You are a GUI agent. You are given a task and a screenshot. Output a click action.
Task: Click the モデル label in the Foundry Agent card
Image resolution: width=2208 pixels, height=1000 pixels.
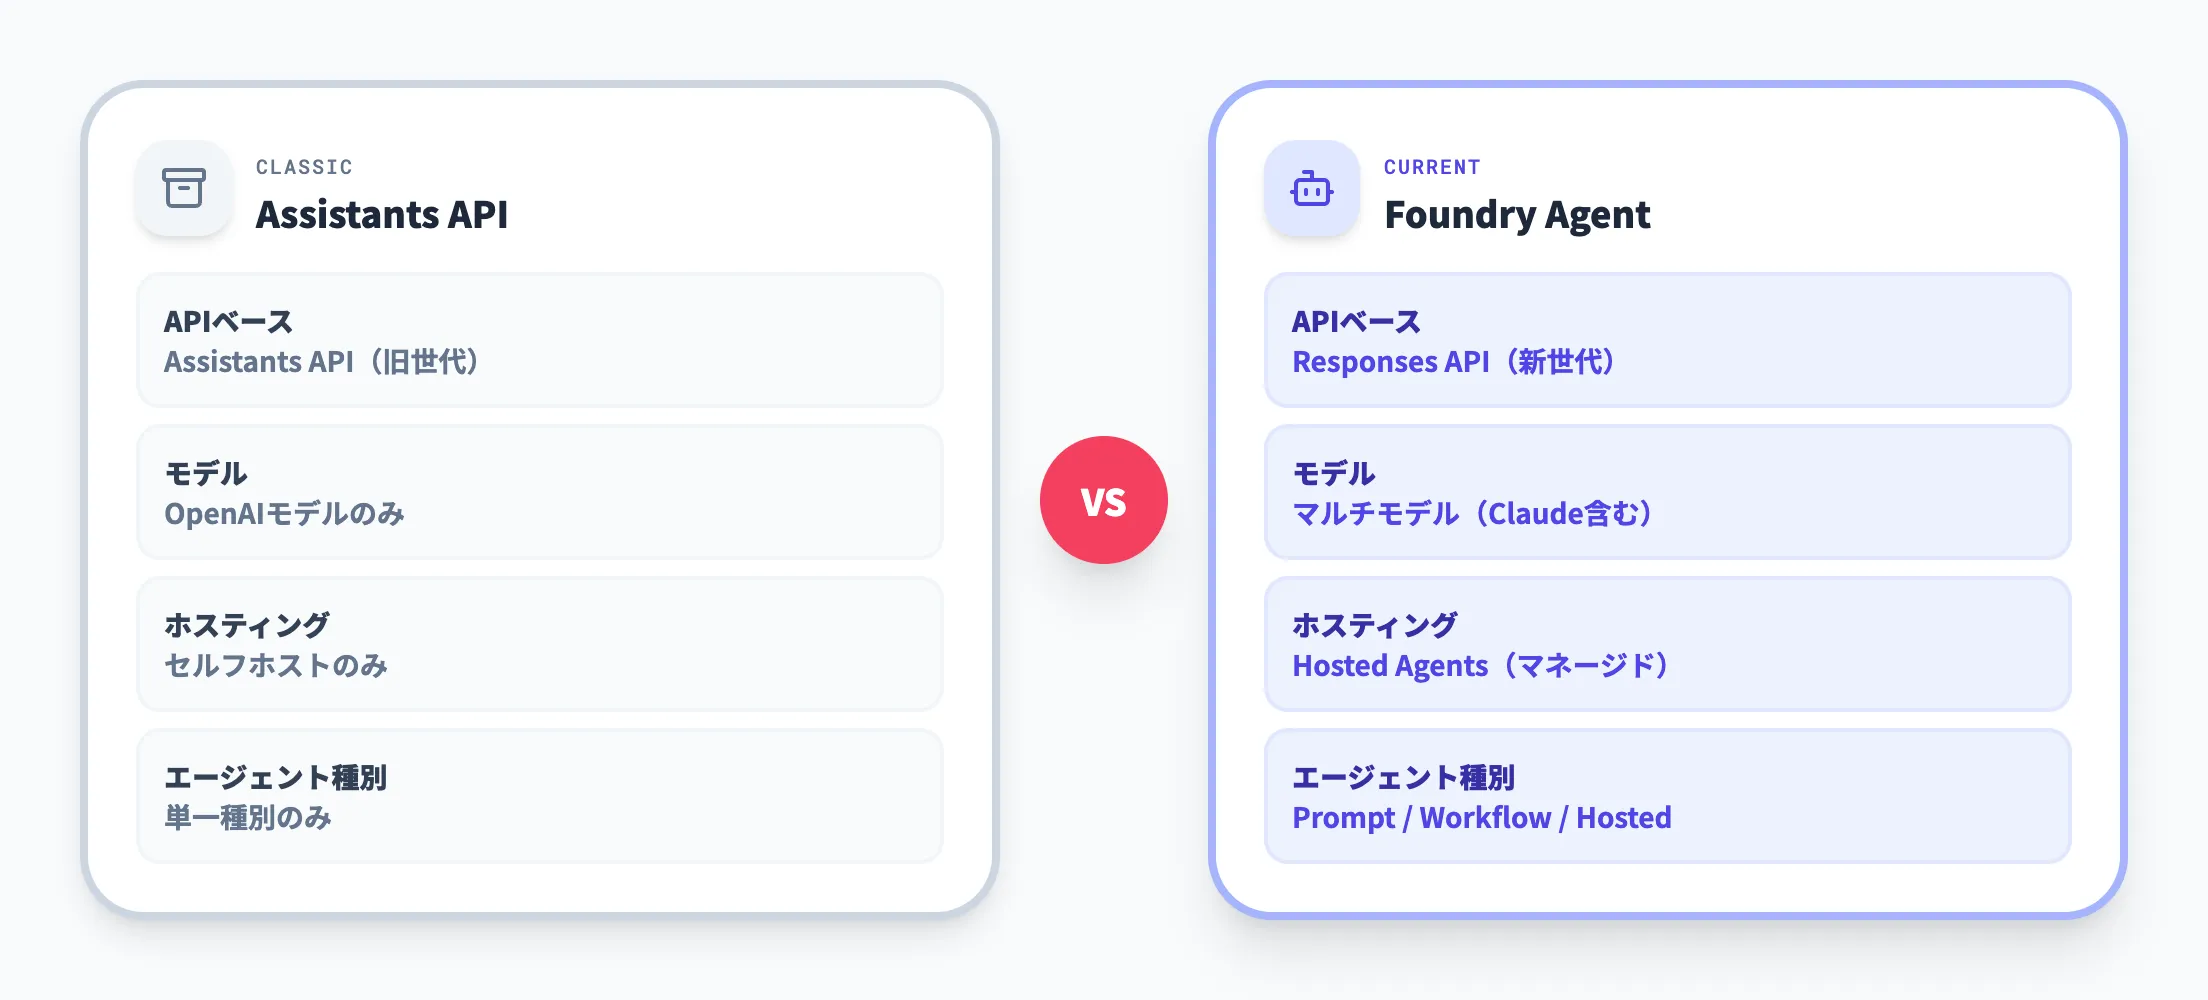[1333, 473]
